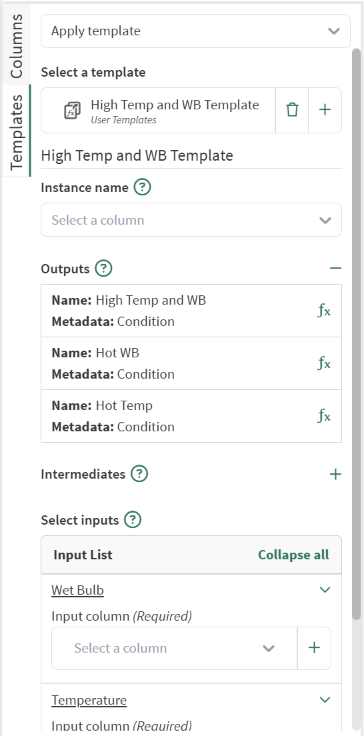Switch to the Columns tab

[x=16, y=45]
